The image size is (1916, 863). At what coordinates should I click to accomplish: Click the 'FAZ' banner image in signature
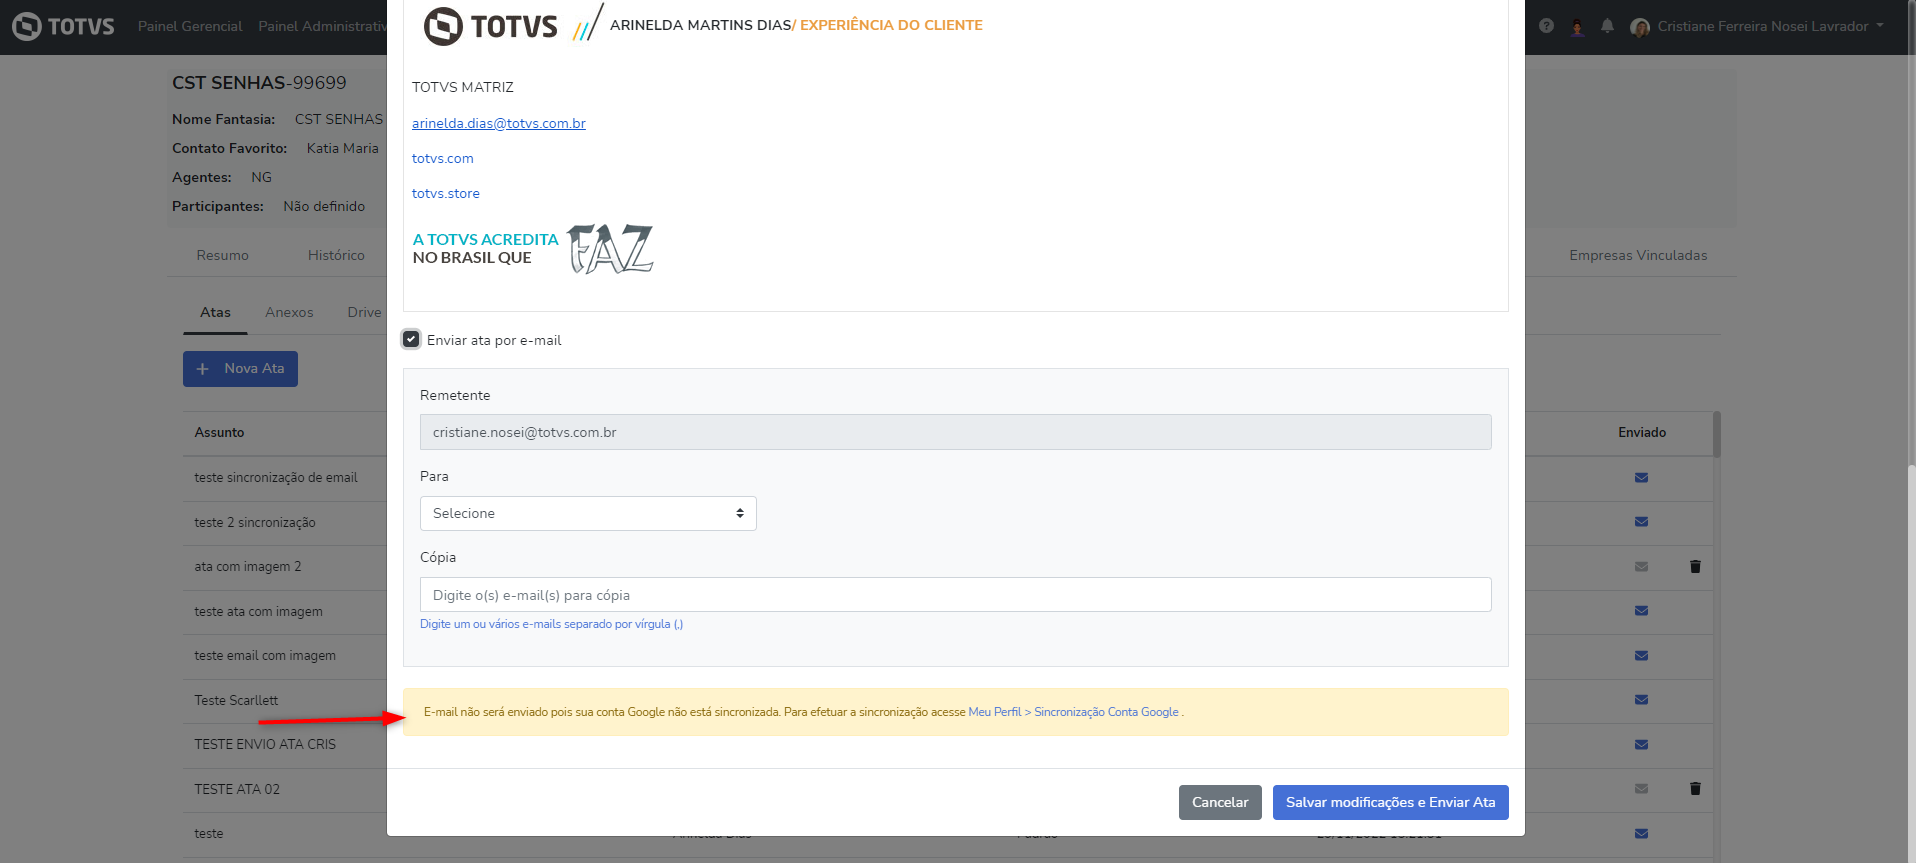tap(611, 249)
